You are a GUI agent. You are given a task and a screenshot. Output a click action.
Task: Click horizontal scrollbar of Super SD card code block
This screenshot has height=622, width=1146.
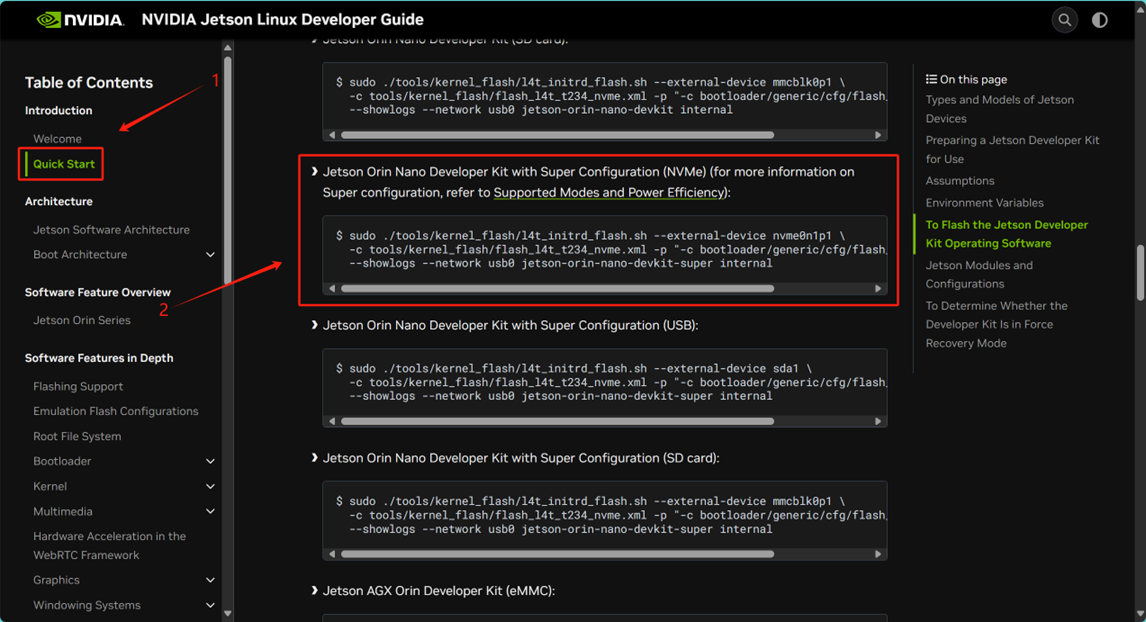pos(557,554)
